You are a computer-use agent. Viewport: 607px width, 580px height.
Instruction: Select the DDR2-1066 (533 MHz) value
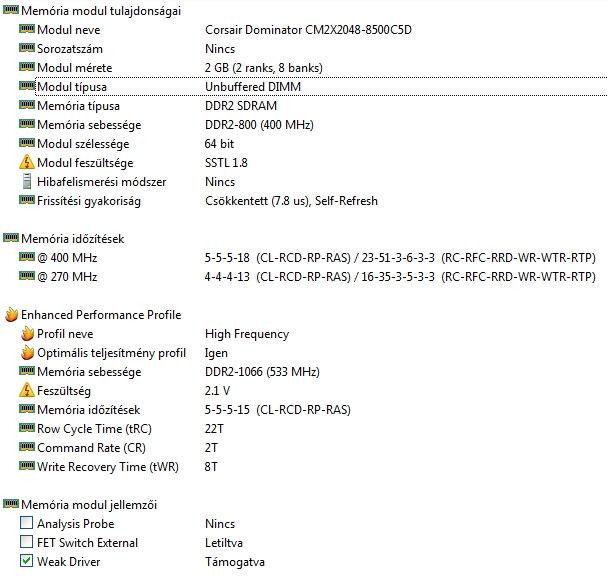pyautogui.click(x=262, y=372)
